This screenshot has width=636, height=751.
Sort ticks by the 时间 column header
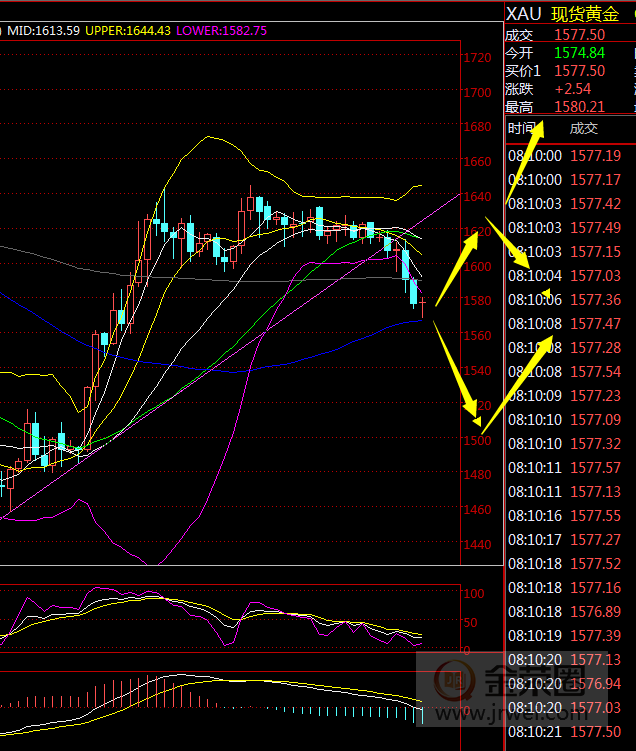(521, 128)
